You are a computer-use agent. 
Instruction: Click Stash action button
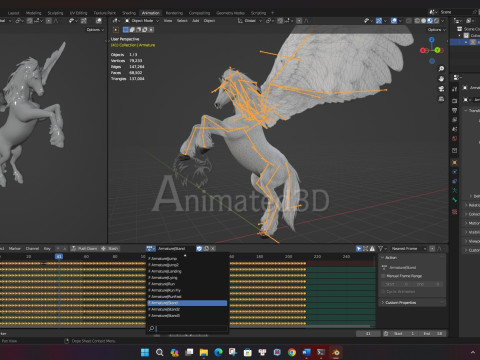click(x=109, y=249)
